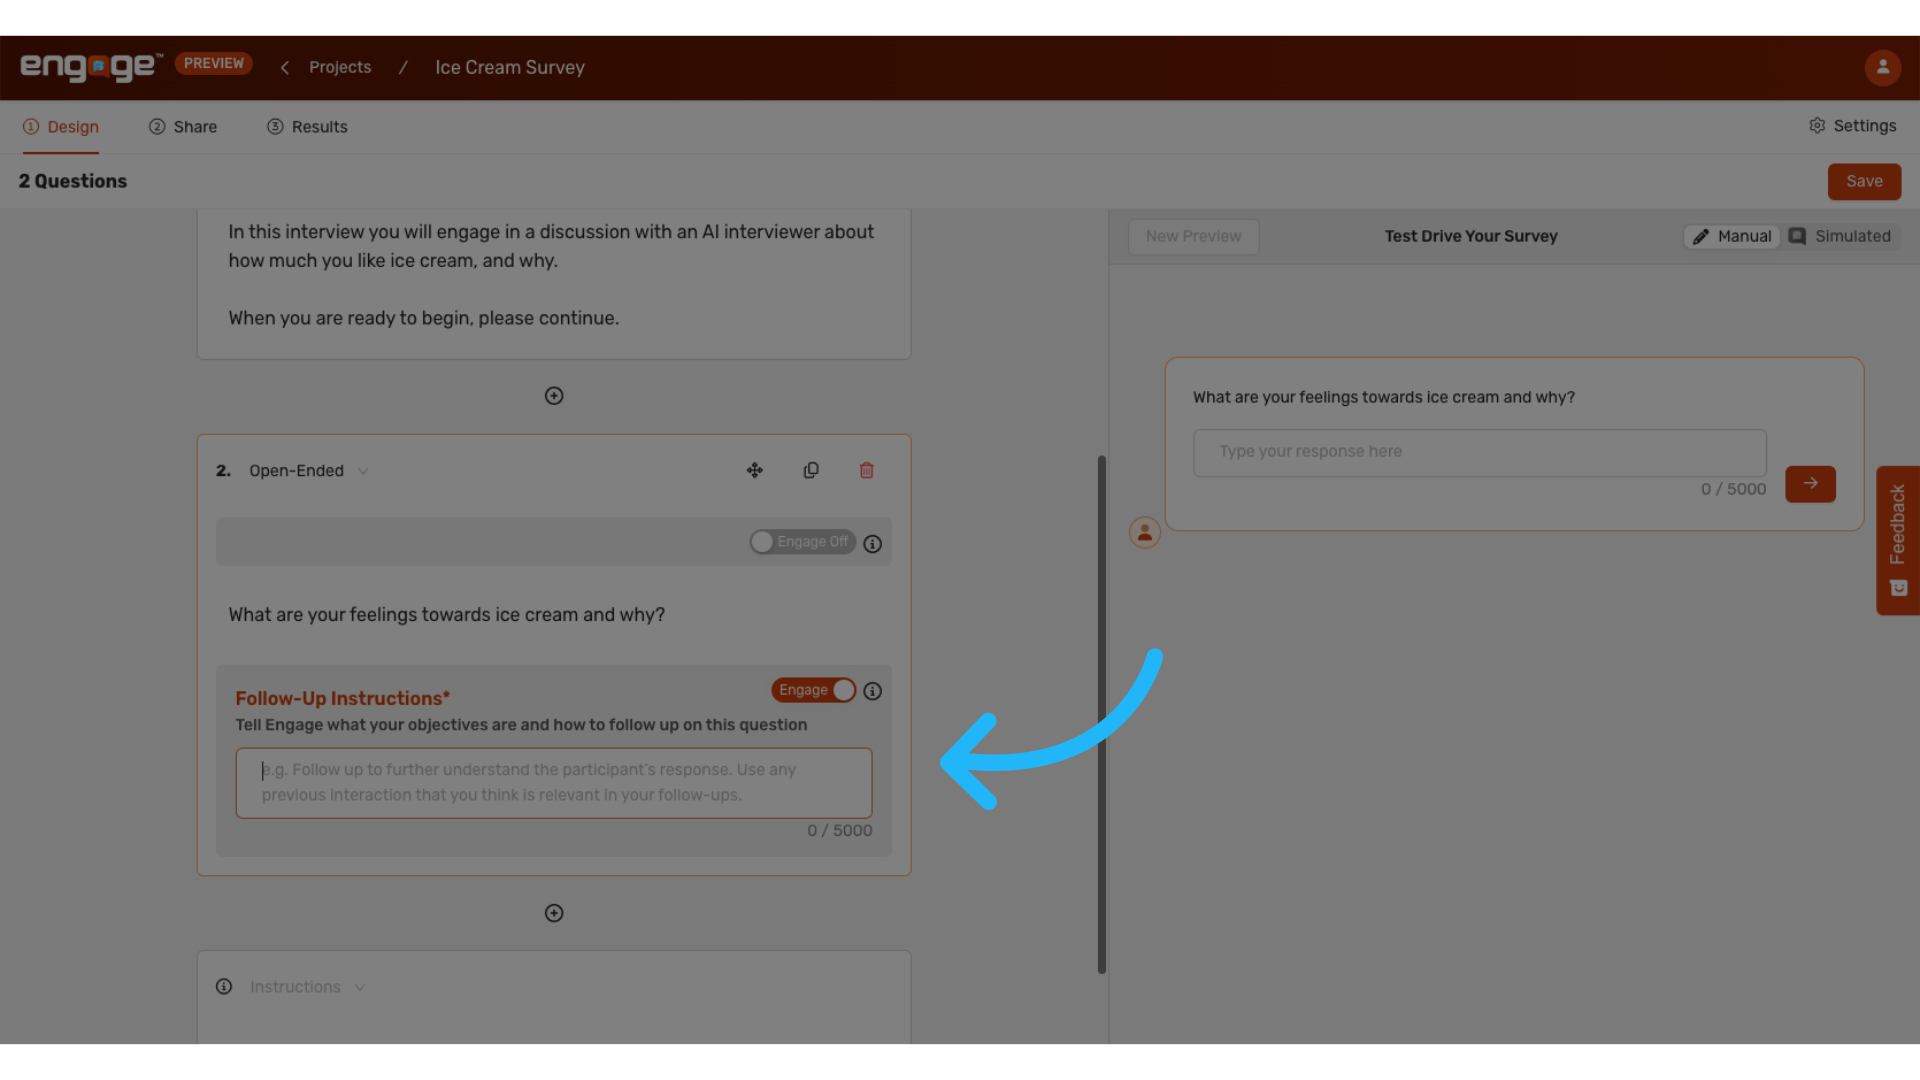The image size is (1920, 1080).
Task: Click the respondent avatar in the preview
Action: 1145,532
